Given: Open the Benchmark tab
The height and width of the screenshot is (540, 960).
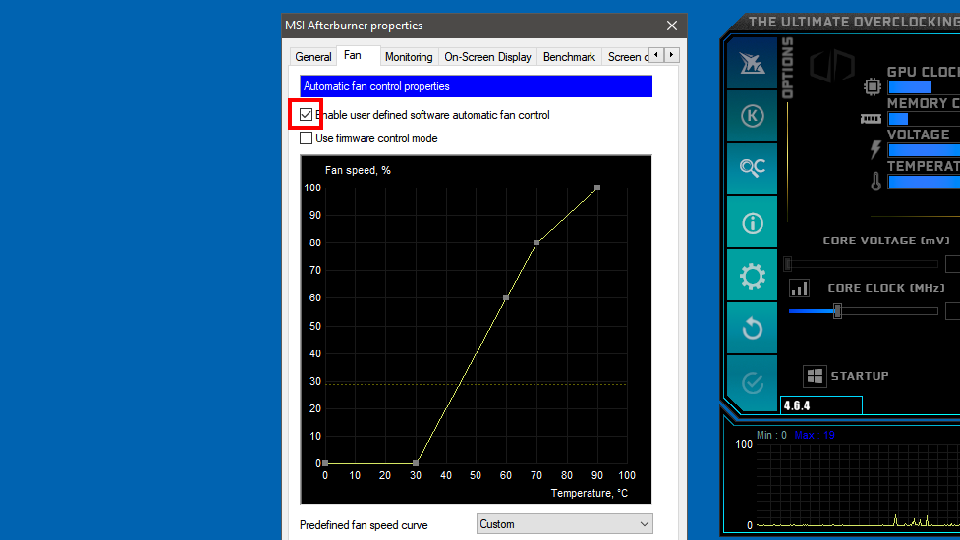Looking at the screenshot, I should point(569,56).
